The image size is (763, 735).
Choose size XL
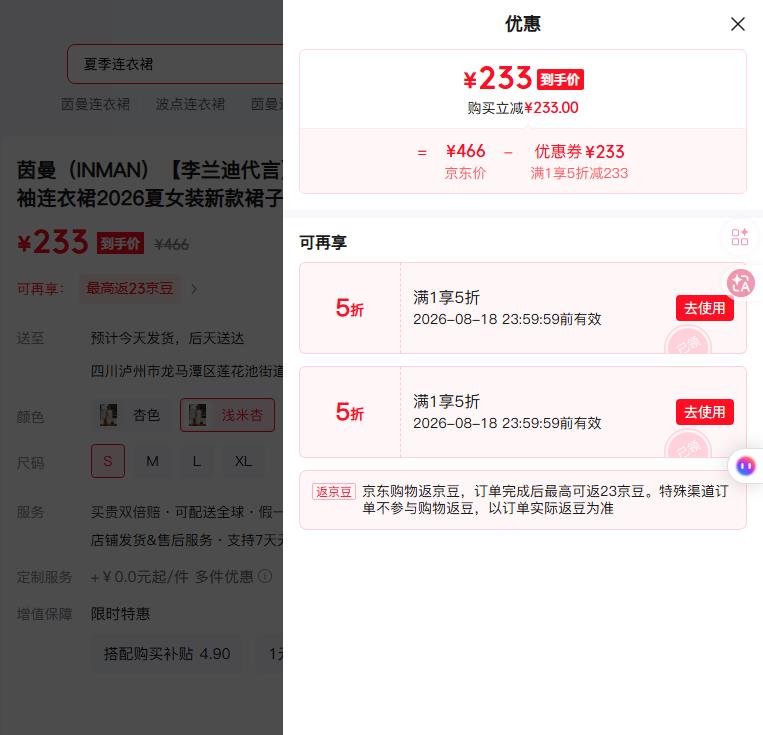pyautogui.click(x=243, y=460)
